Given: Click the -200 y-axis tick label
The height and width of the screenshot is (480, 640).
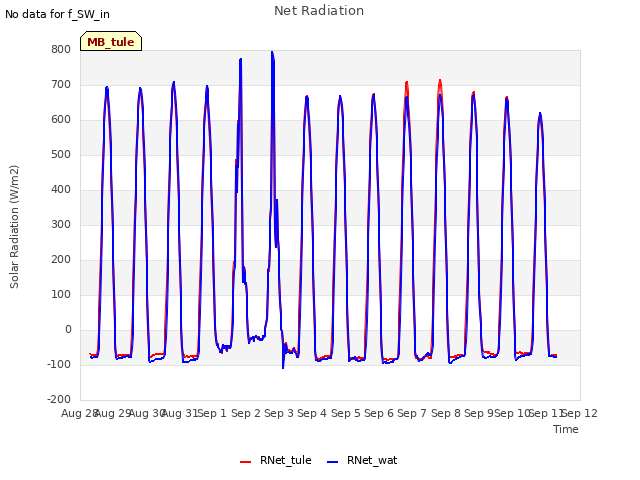Looking at the screenshot, I should [x=59, y=399].
